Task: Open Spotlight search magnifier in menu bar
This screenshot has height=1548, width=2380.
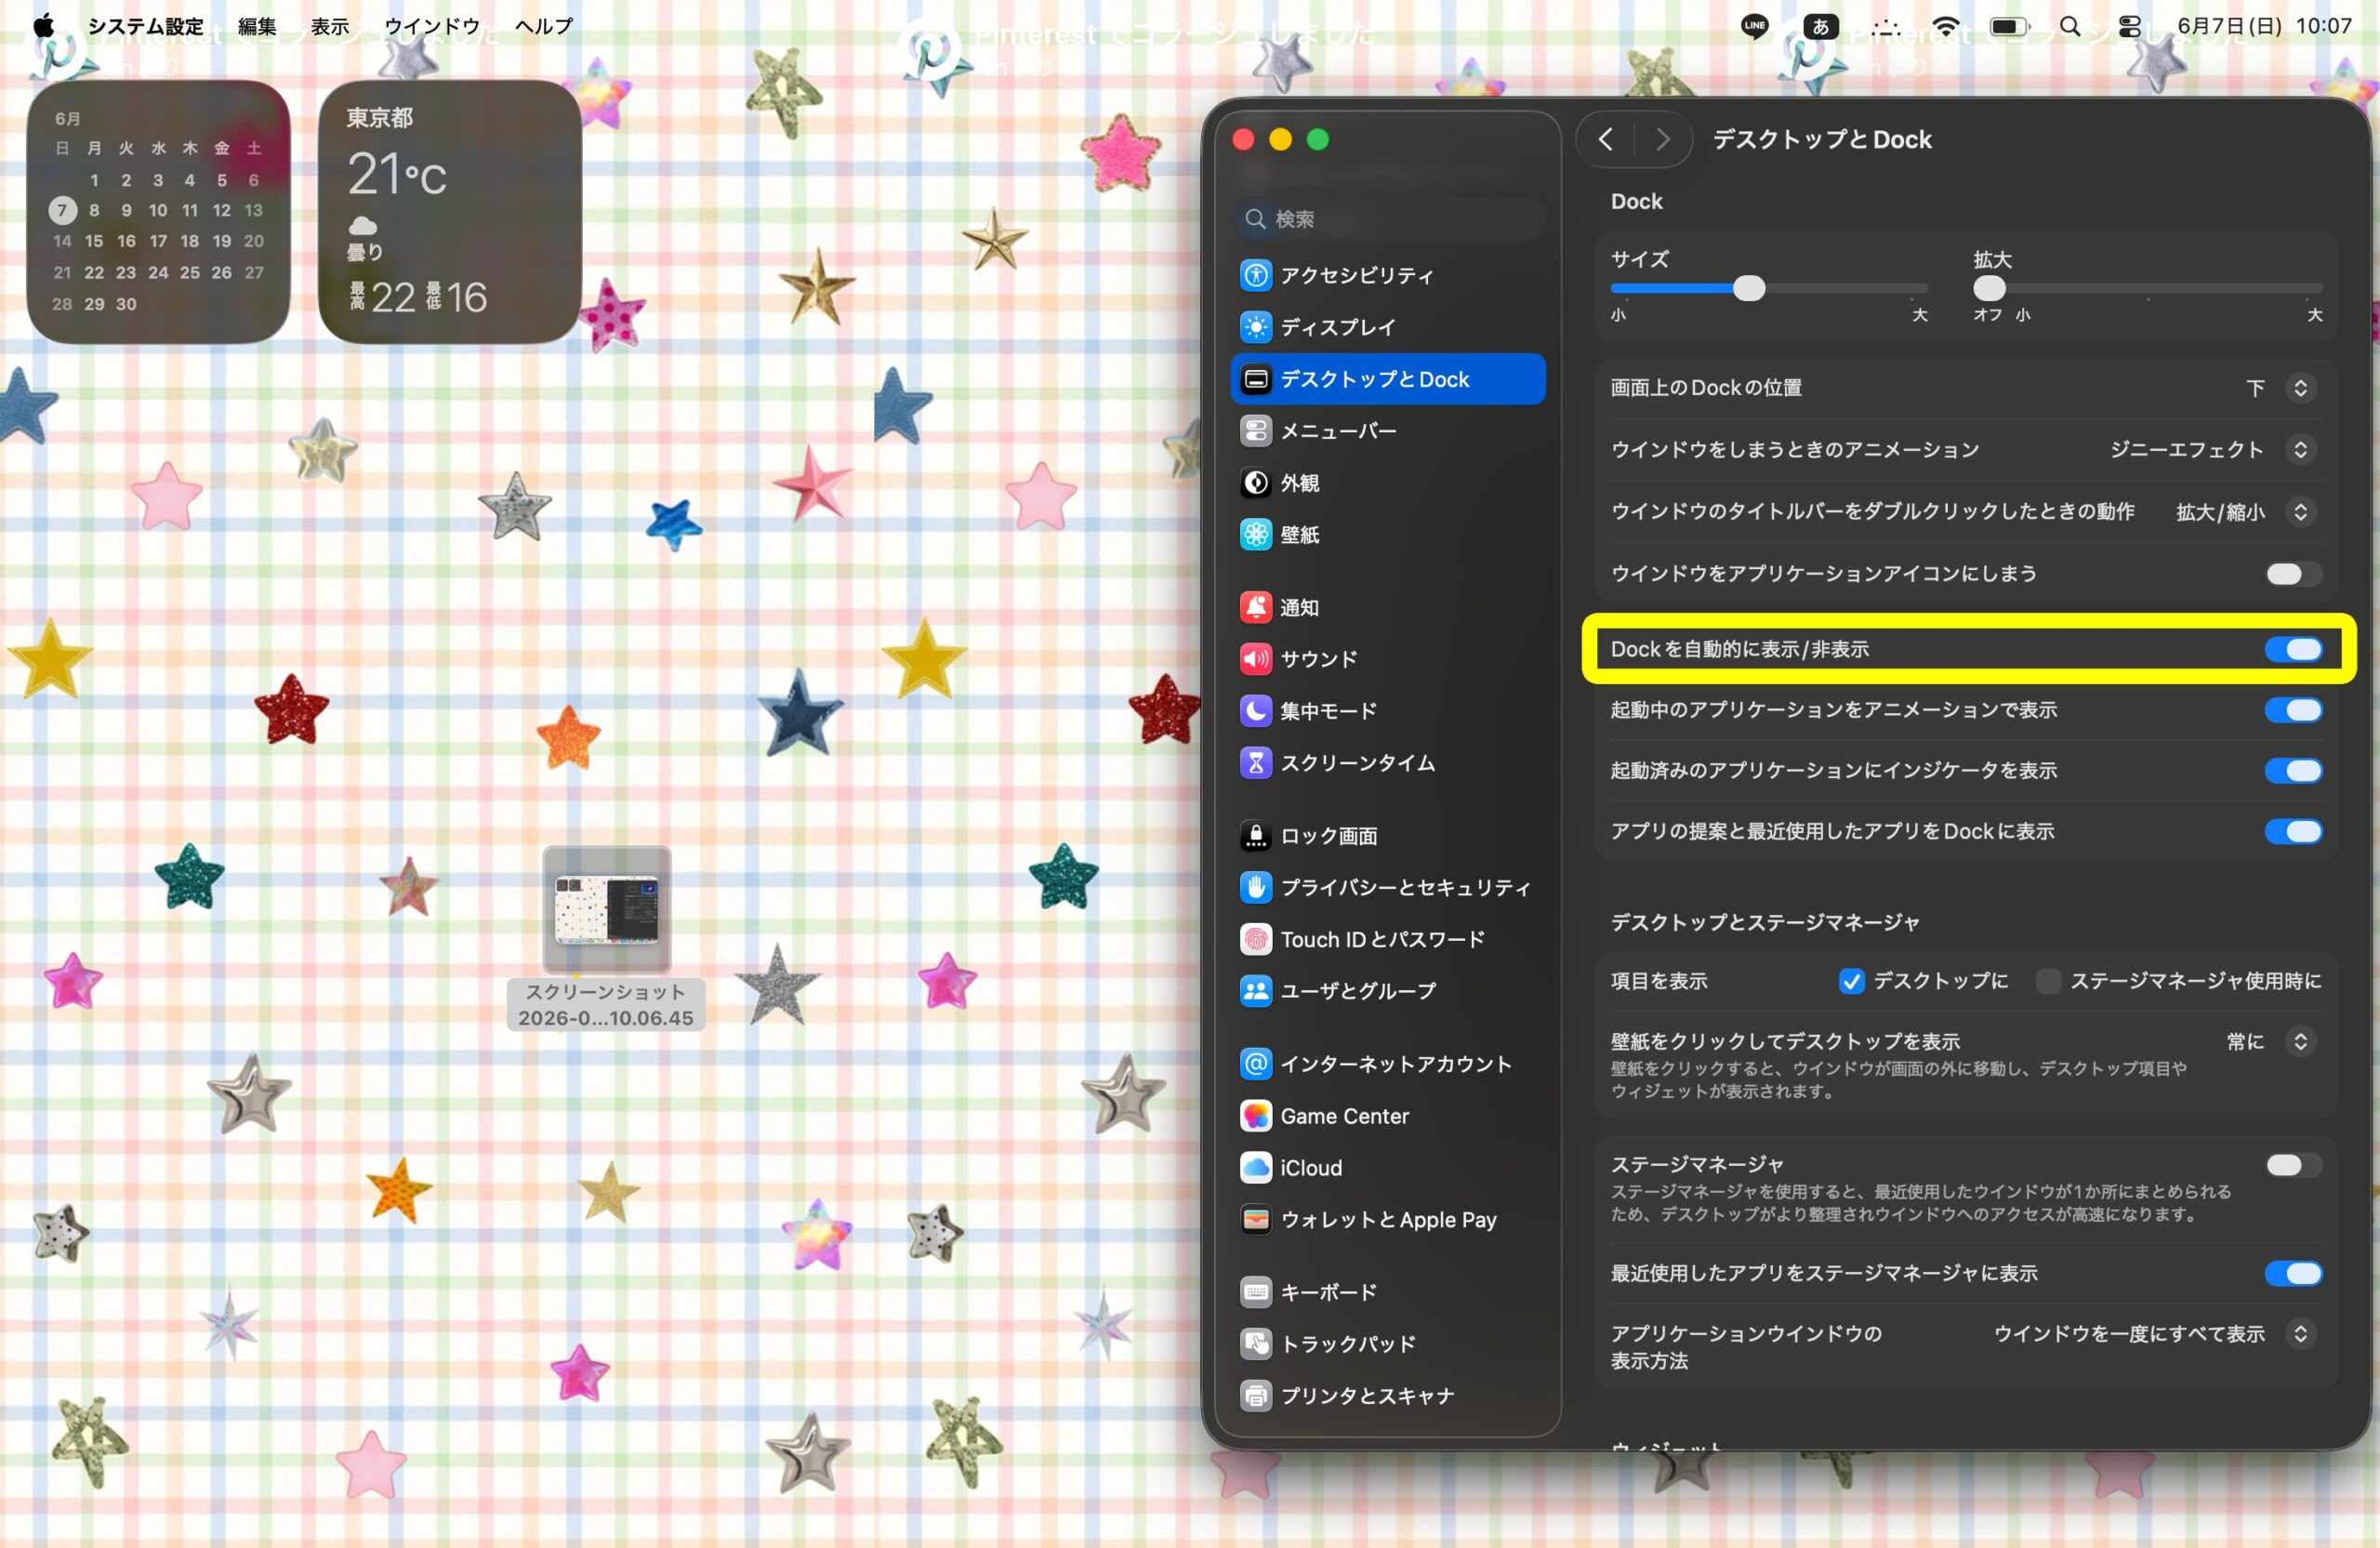Action: [x=2070, y=26]
